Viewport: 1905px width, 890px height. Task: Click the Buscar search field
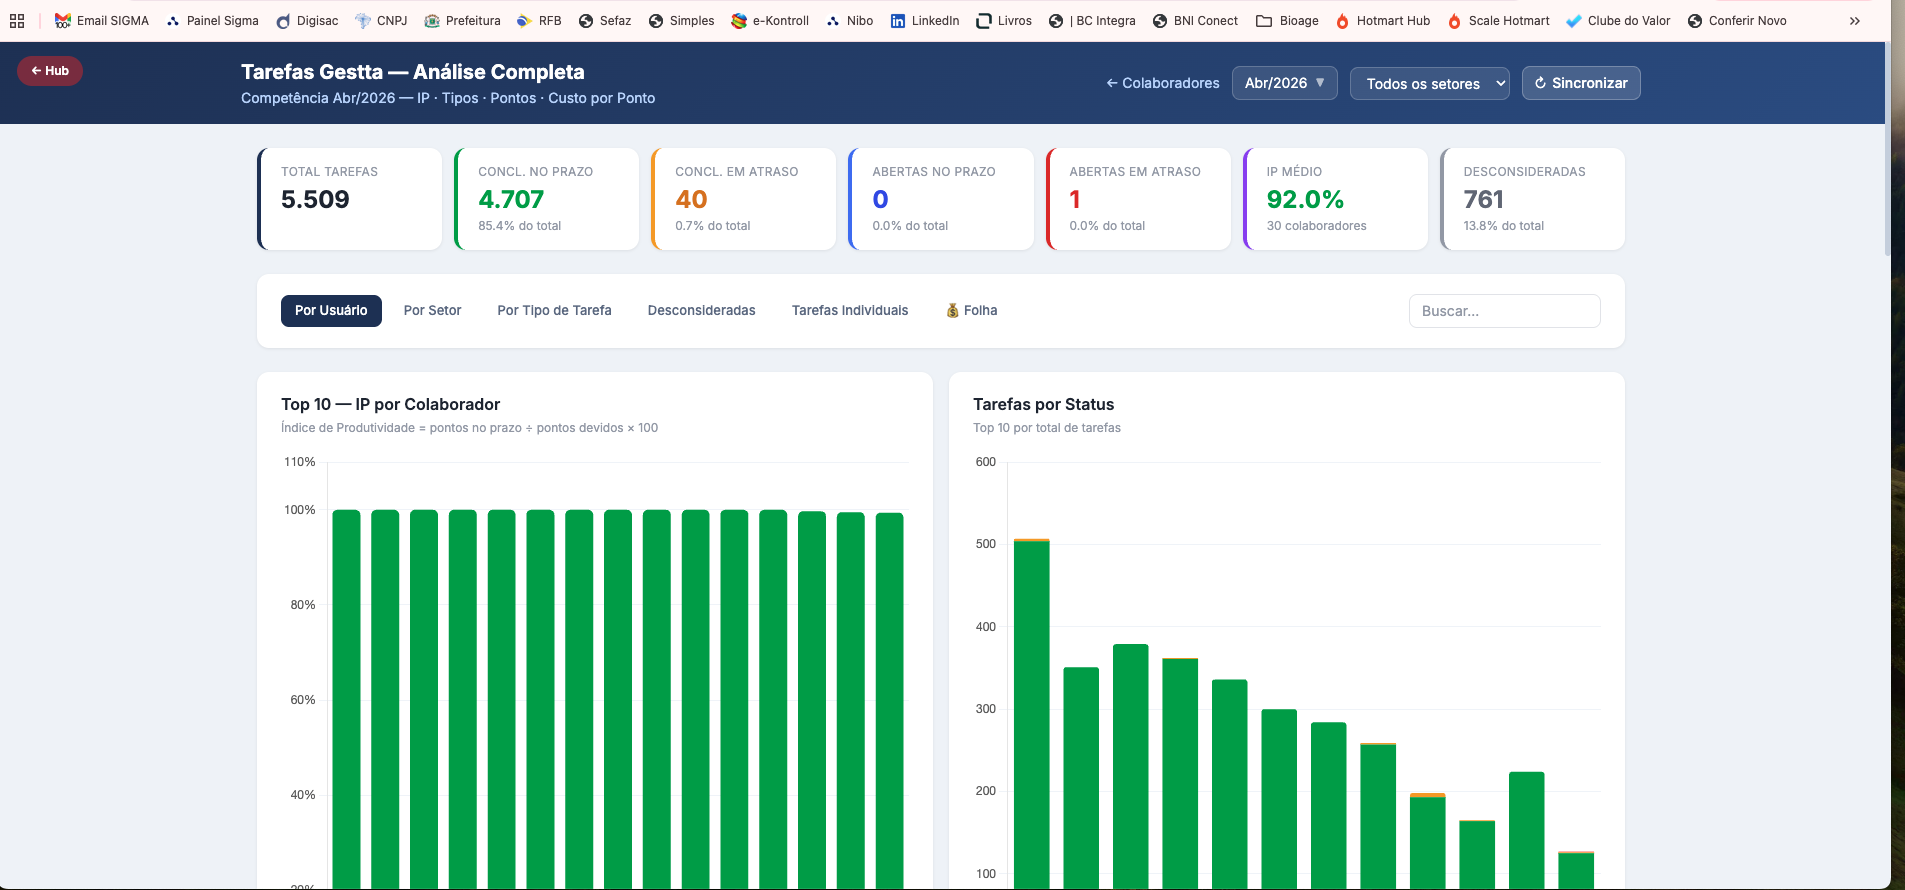(x=1504, y=311)
